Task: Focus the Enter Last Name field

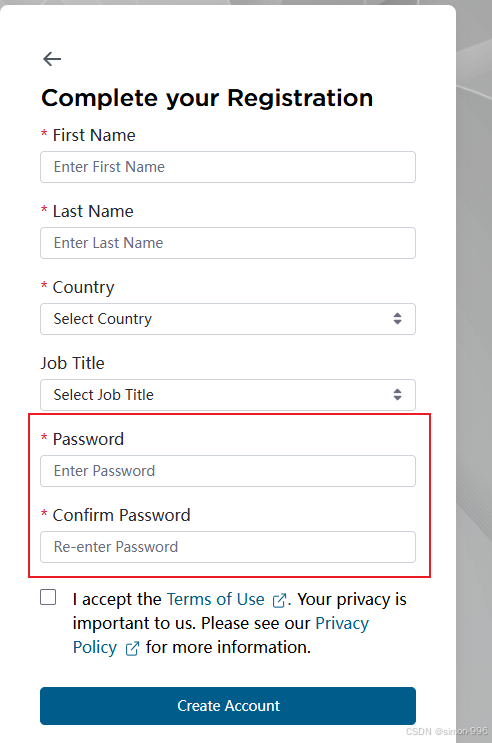Action: (x=228, y=243)
